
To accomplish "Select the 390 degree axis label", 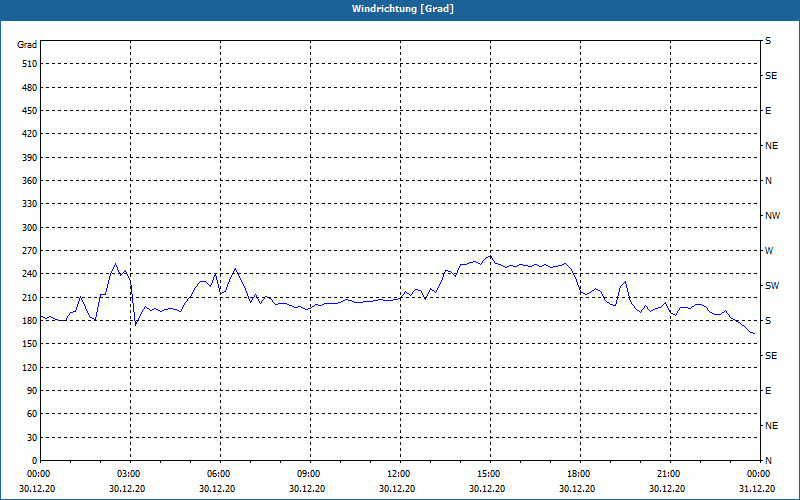I will click(30, 158).
